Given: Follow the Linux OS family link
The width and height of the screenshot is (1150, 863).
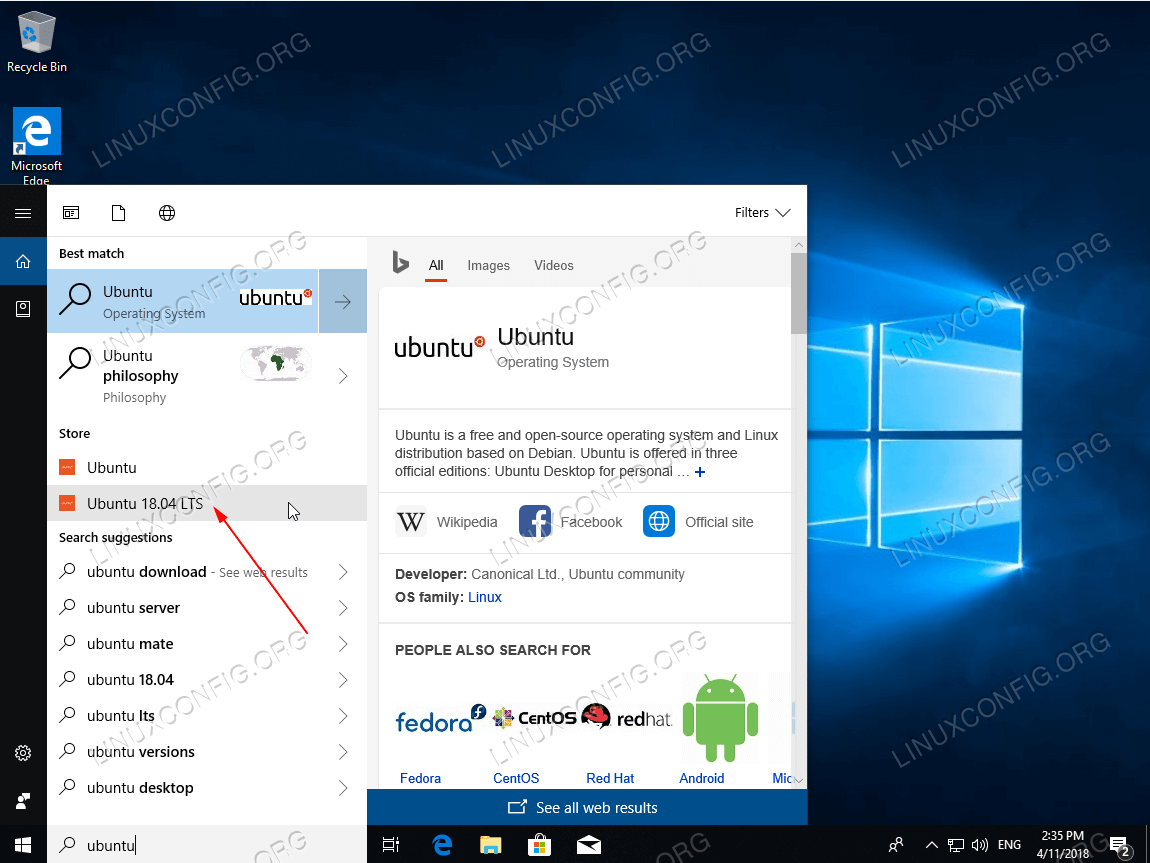Looking at the screenshot, I should pyautogui.click(x=485, y=597).
